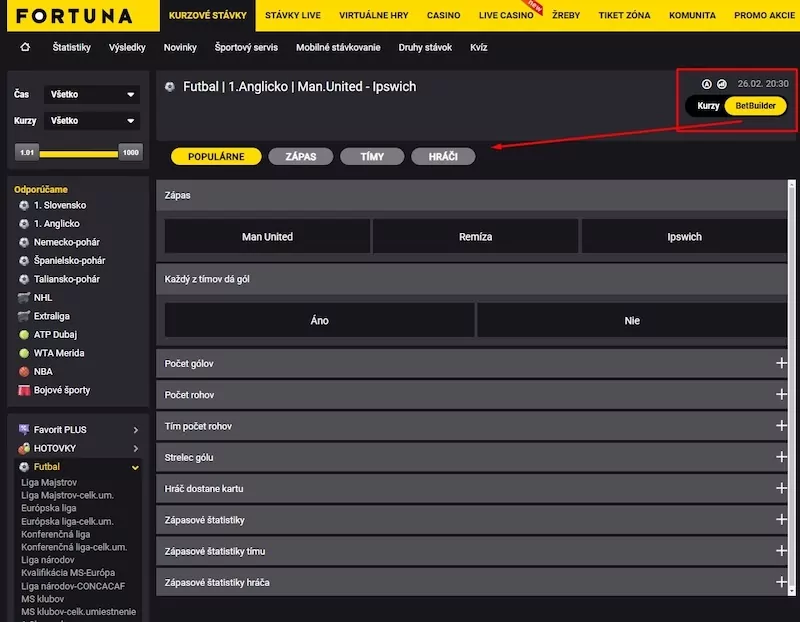Open the Európska liga league link
Screen dimensions: 800x622
(x=48, y=508)
